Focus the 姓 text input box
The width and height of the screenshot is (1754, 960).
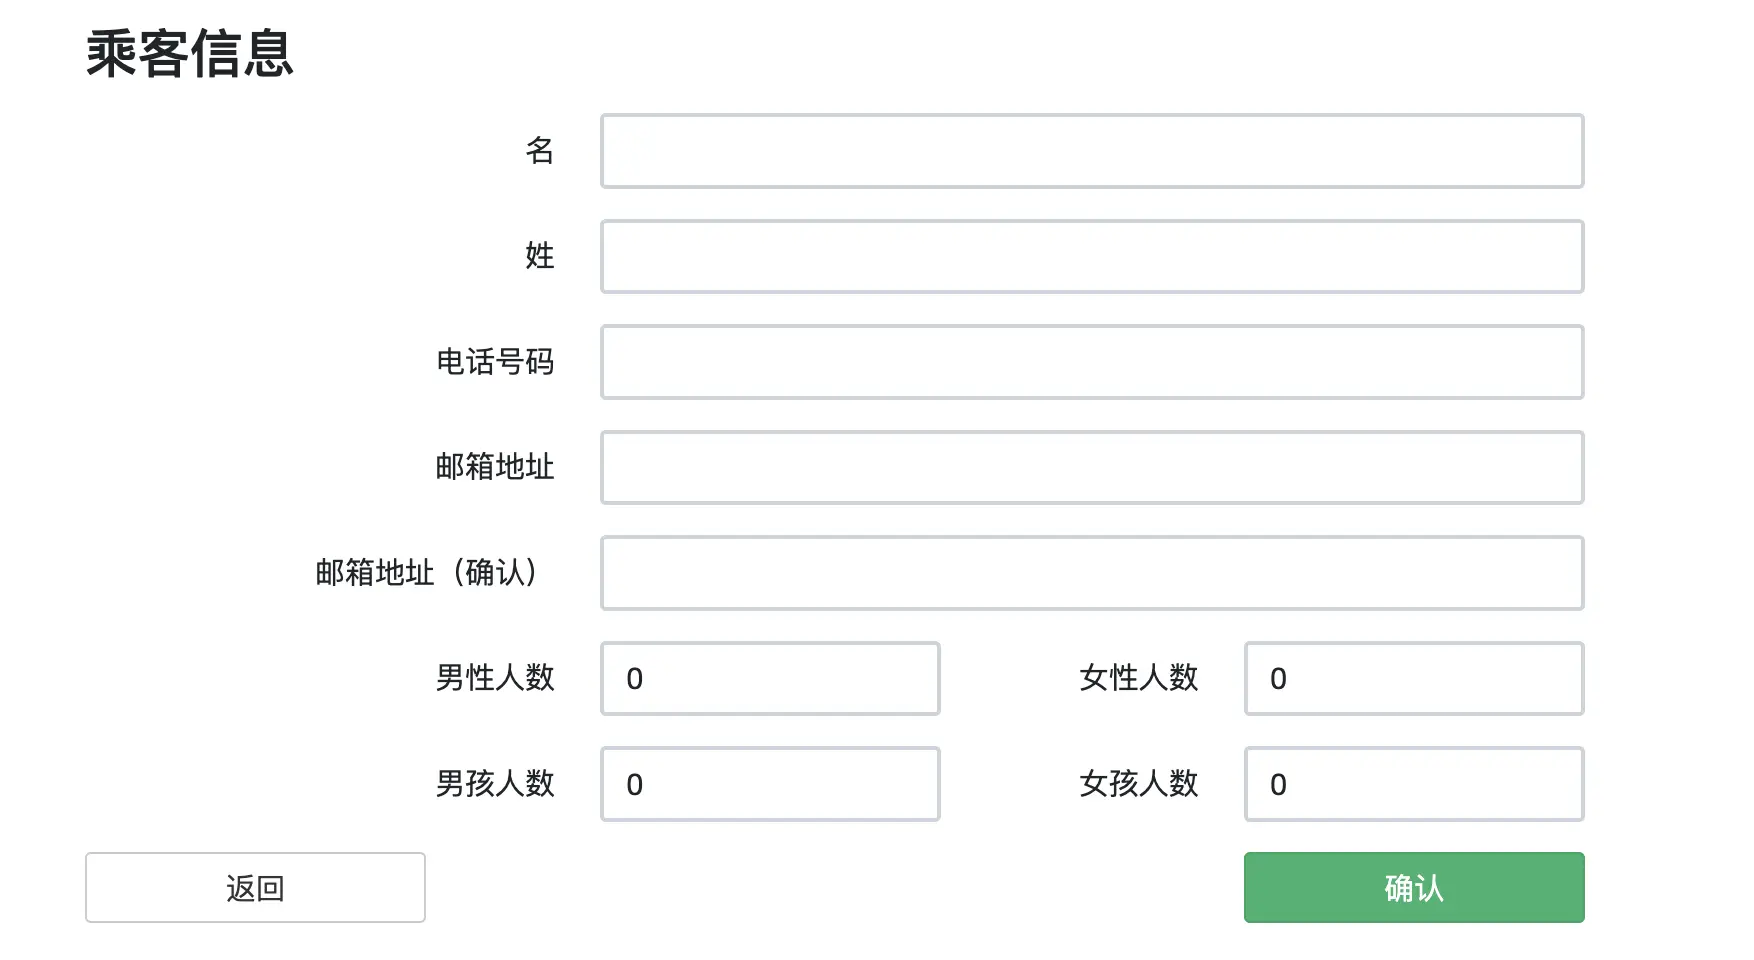click(x=1092, y=257)
